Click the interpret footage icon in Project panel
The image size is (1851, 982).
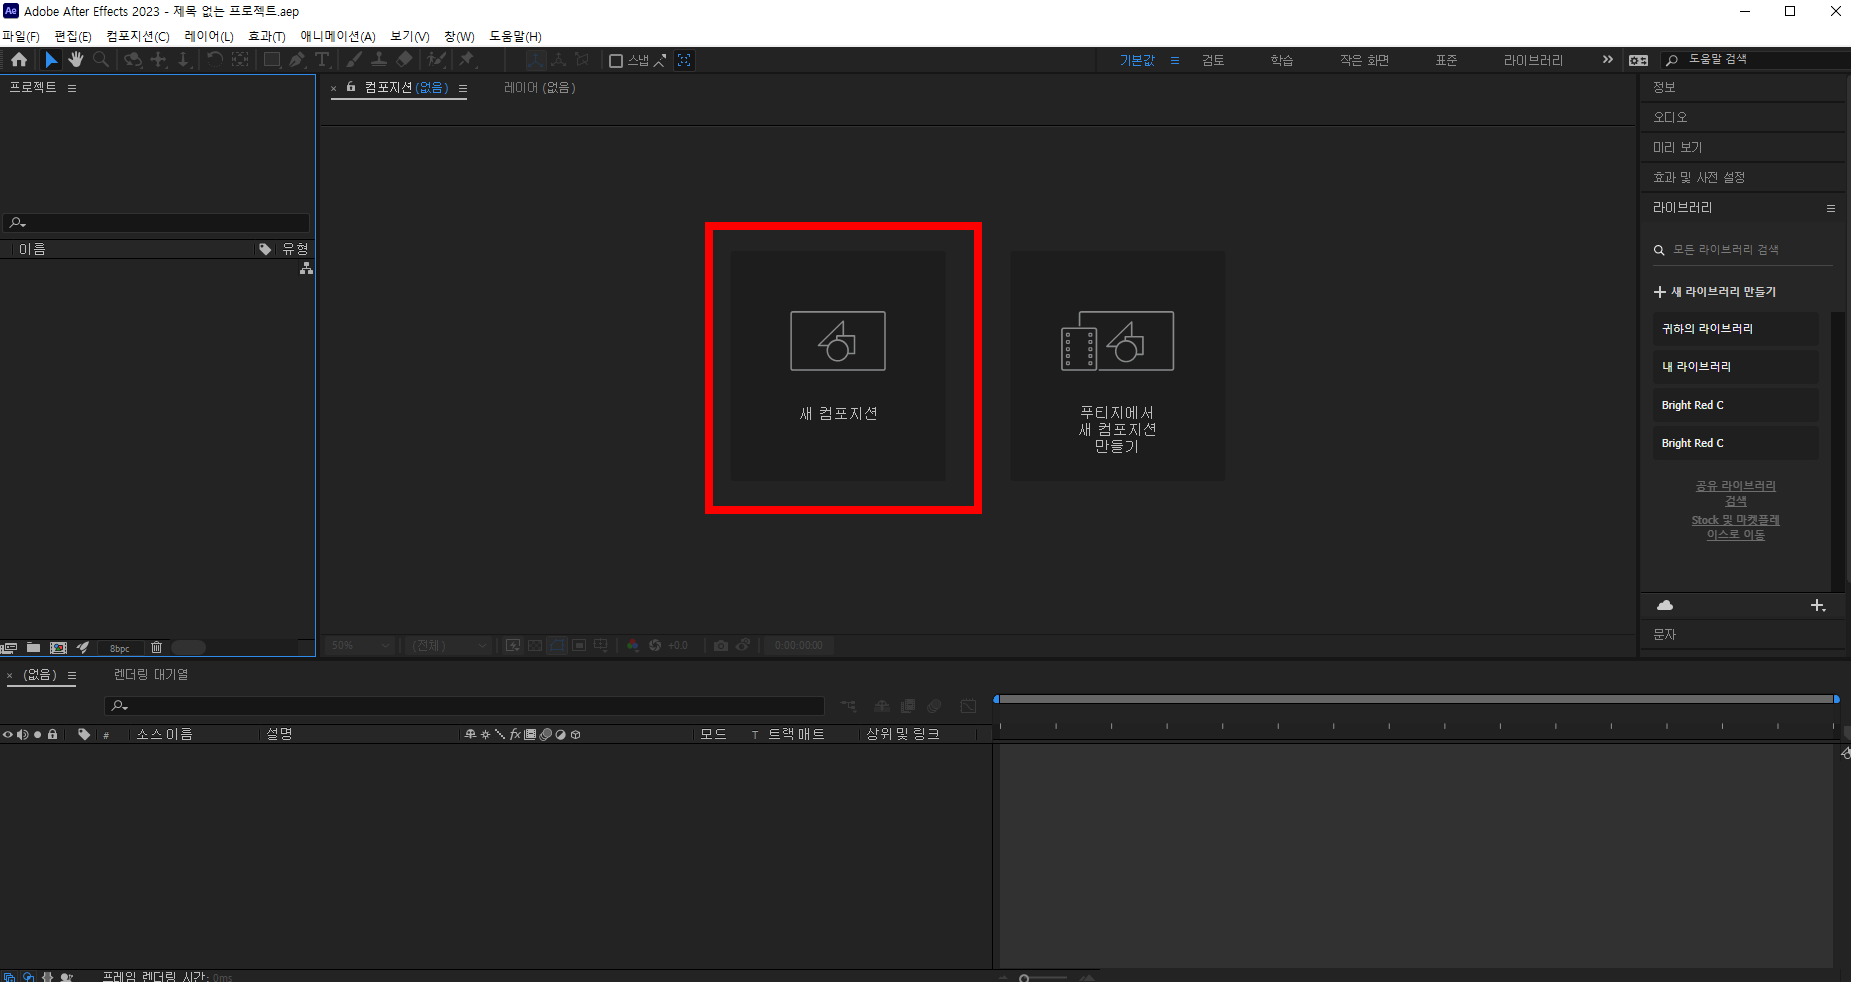point(9,647)
